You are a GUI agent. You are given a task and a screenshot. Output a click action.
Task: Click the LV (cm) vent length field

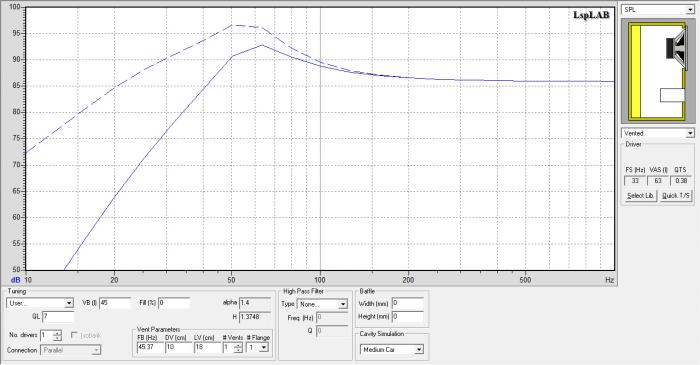tap(208, 348)
